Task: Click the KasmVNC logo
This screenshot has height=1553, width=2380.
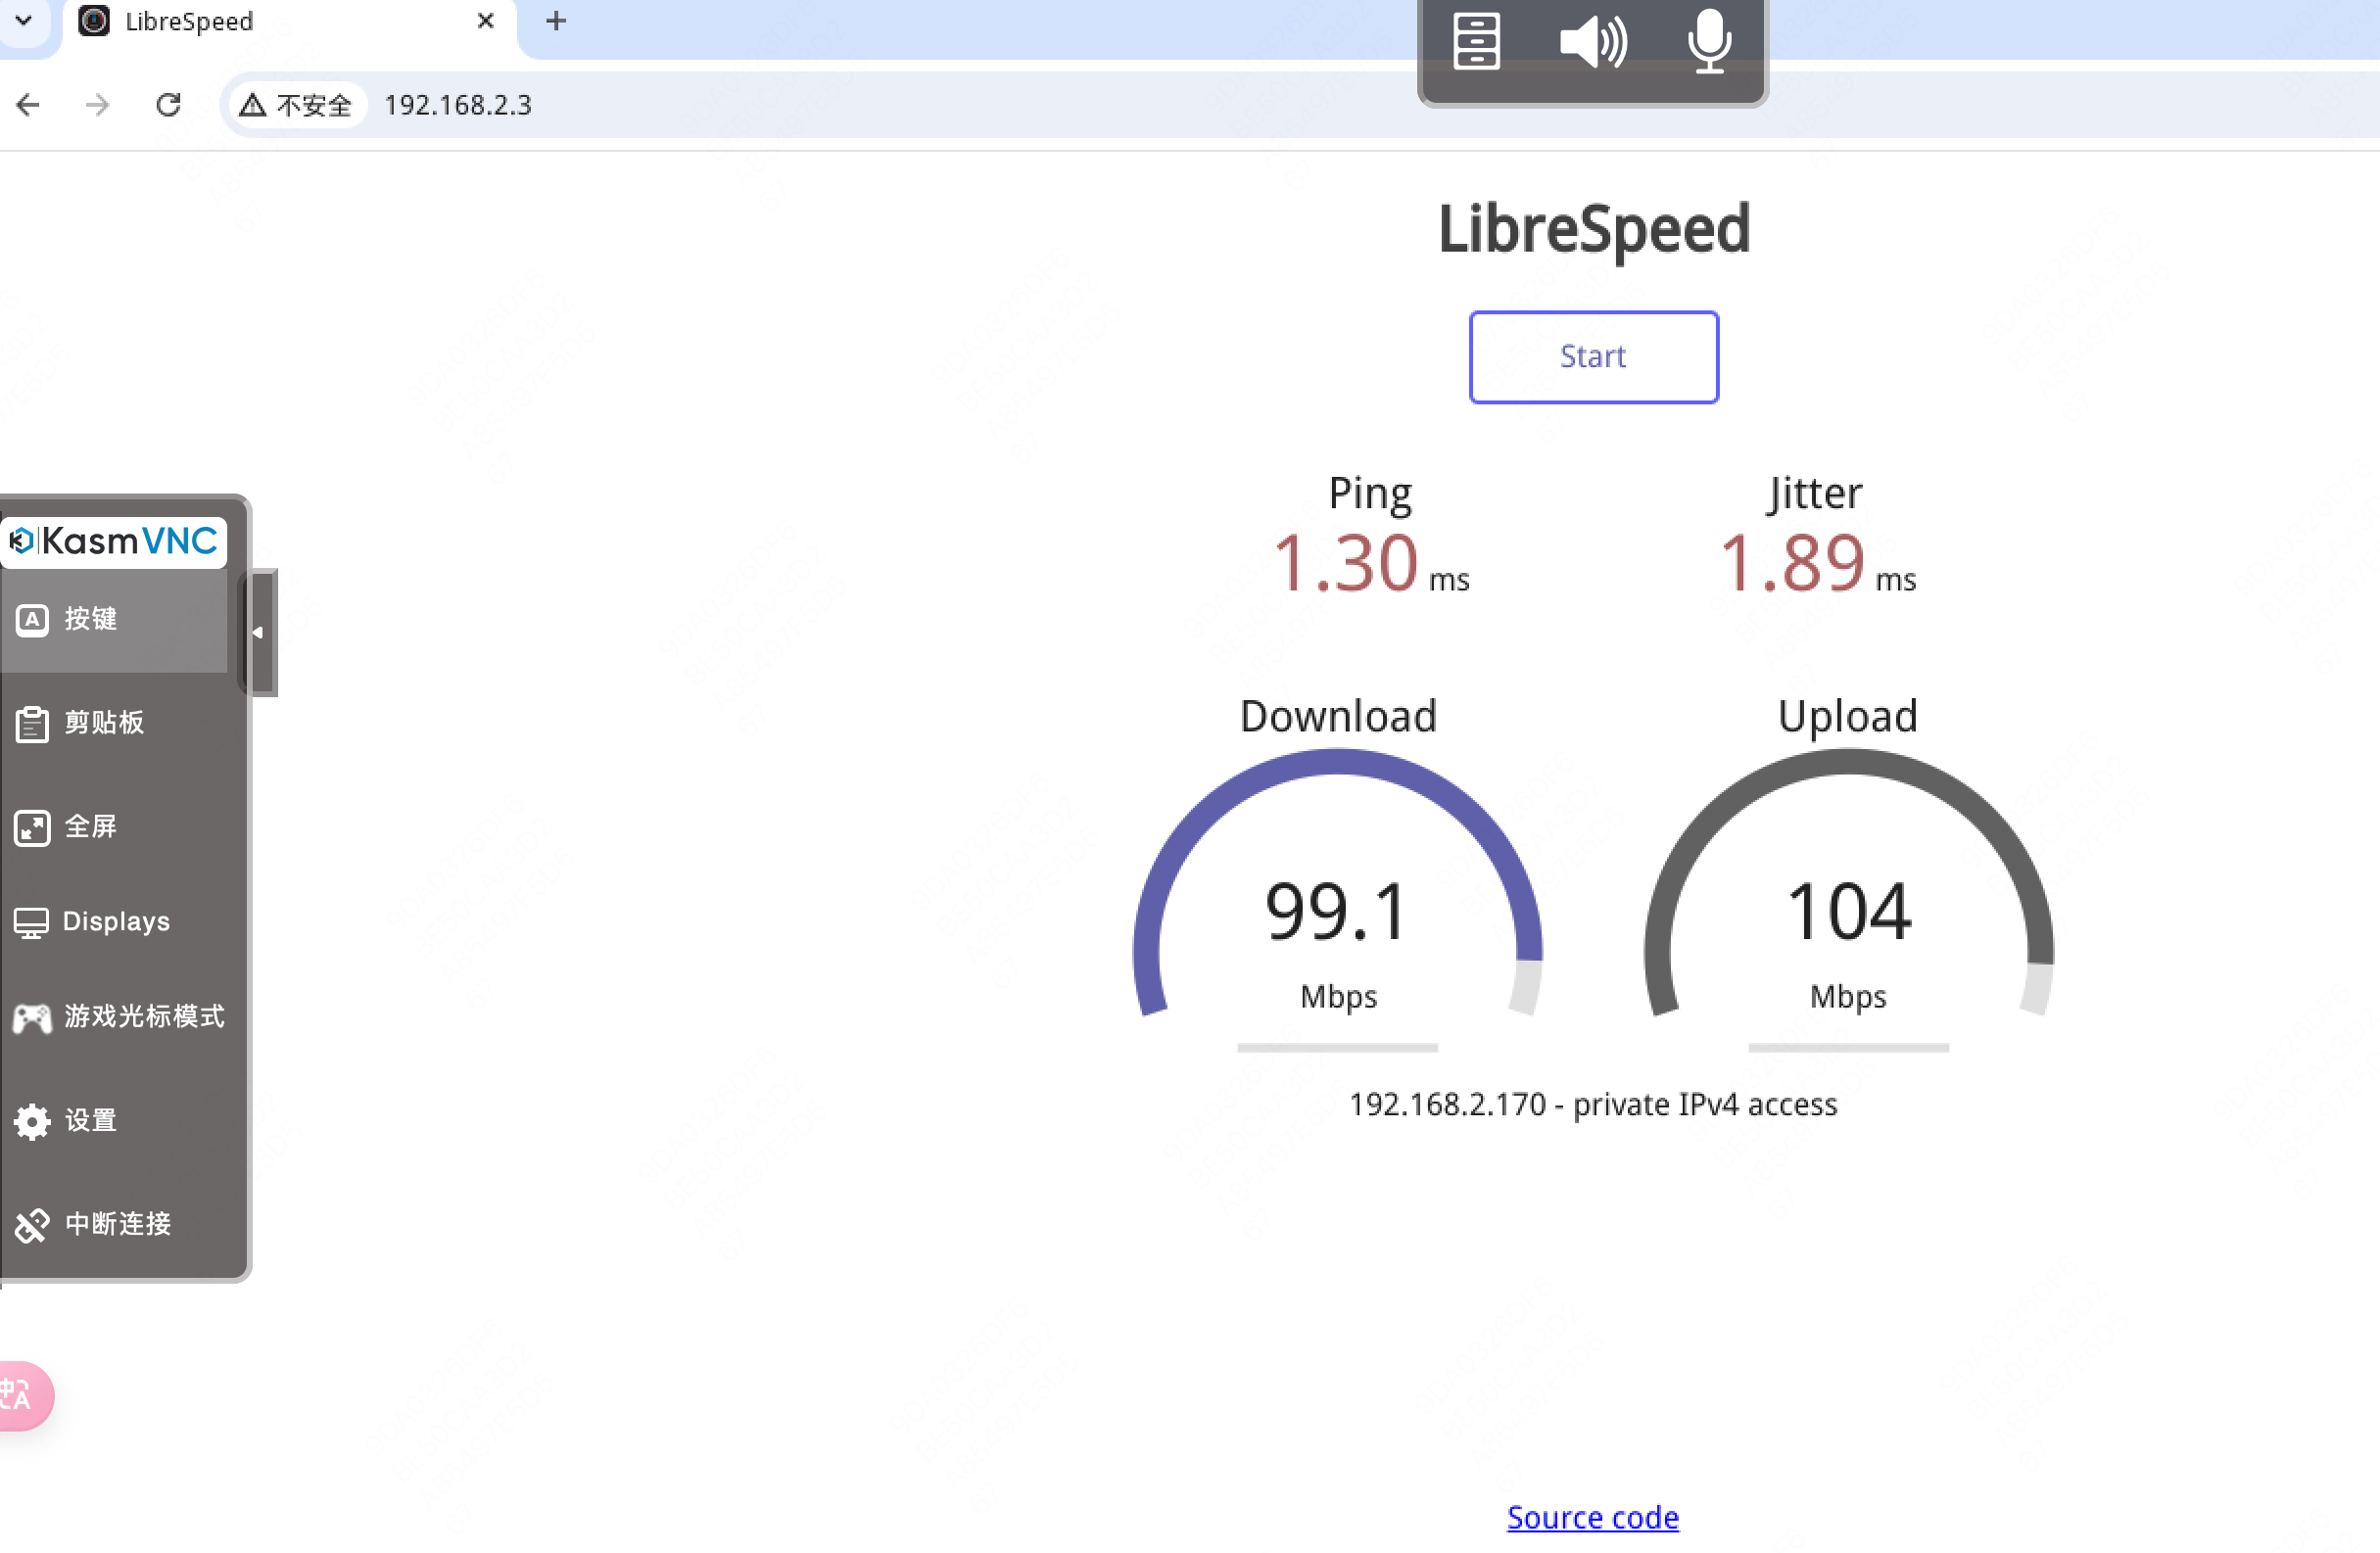Action: (x=114, y=542)
